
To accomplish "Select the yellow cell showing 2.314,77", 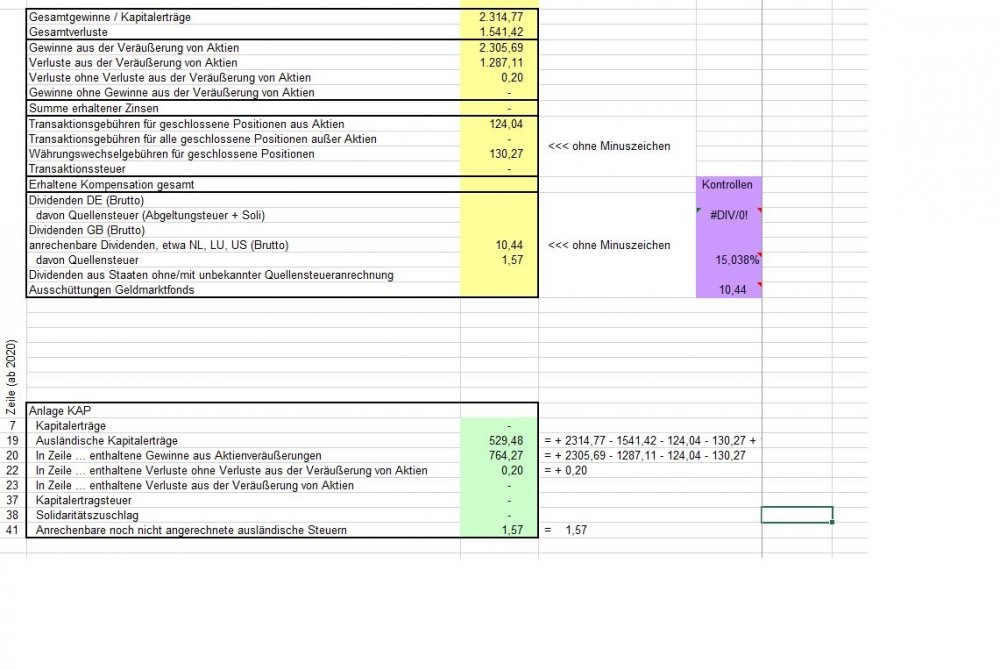I will coord(498,17).
